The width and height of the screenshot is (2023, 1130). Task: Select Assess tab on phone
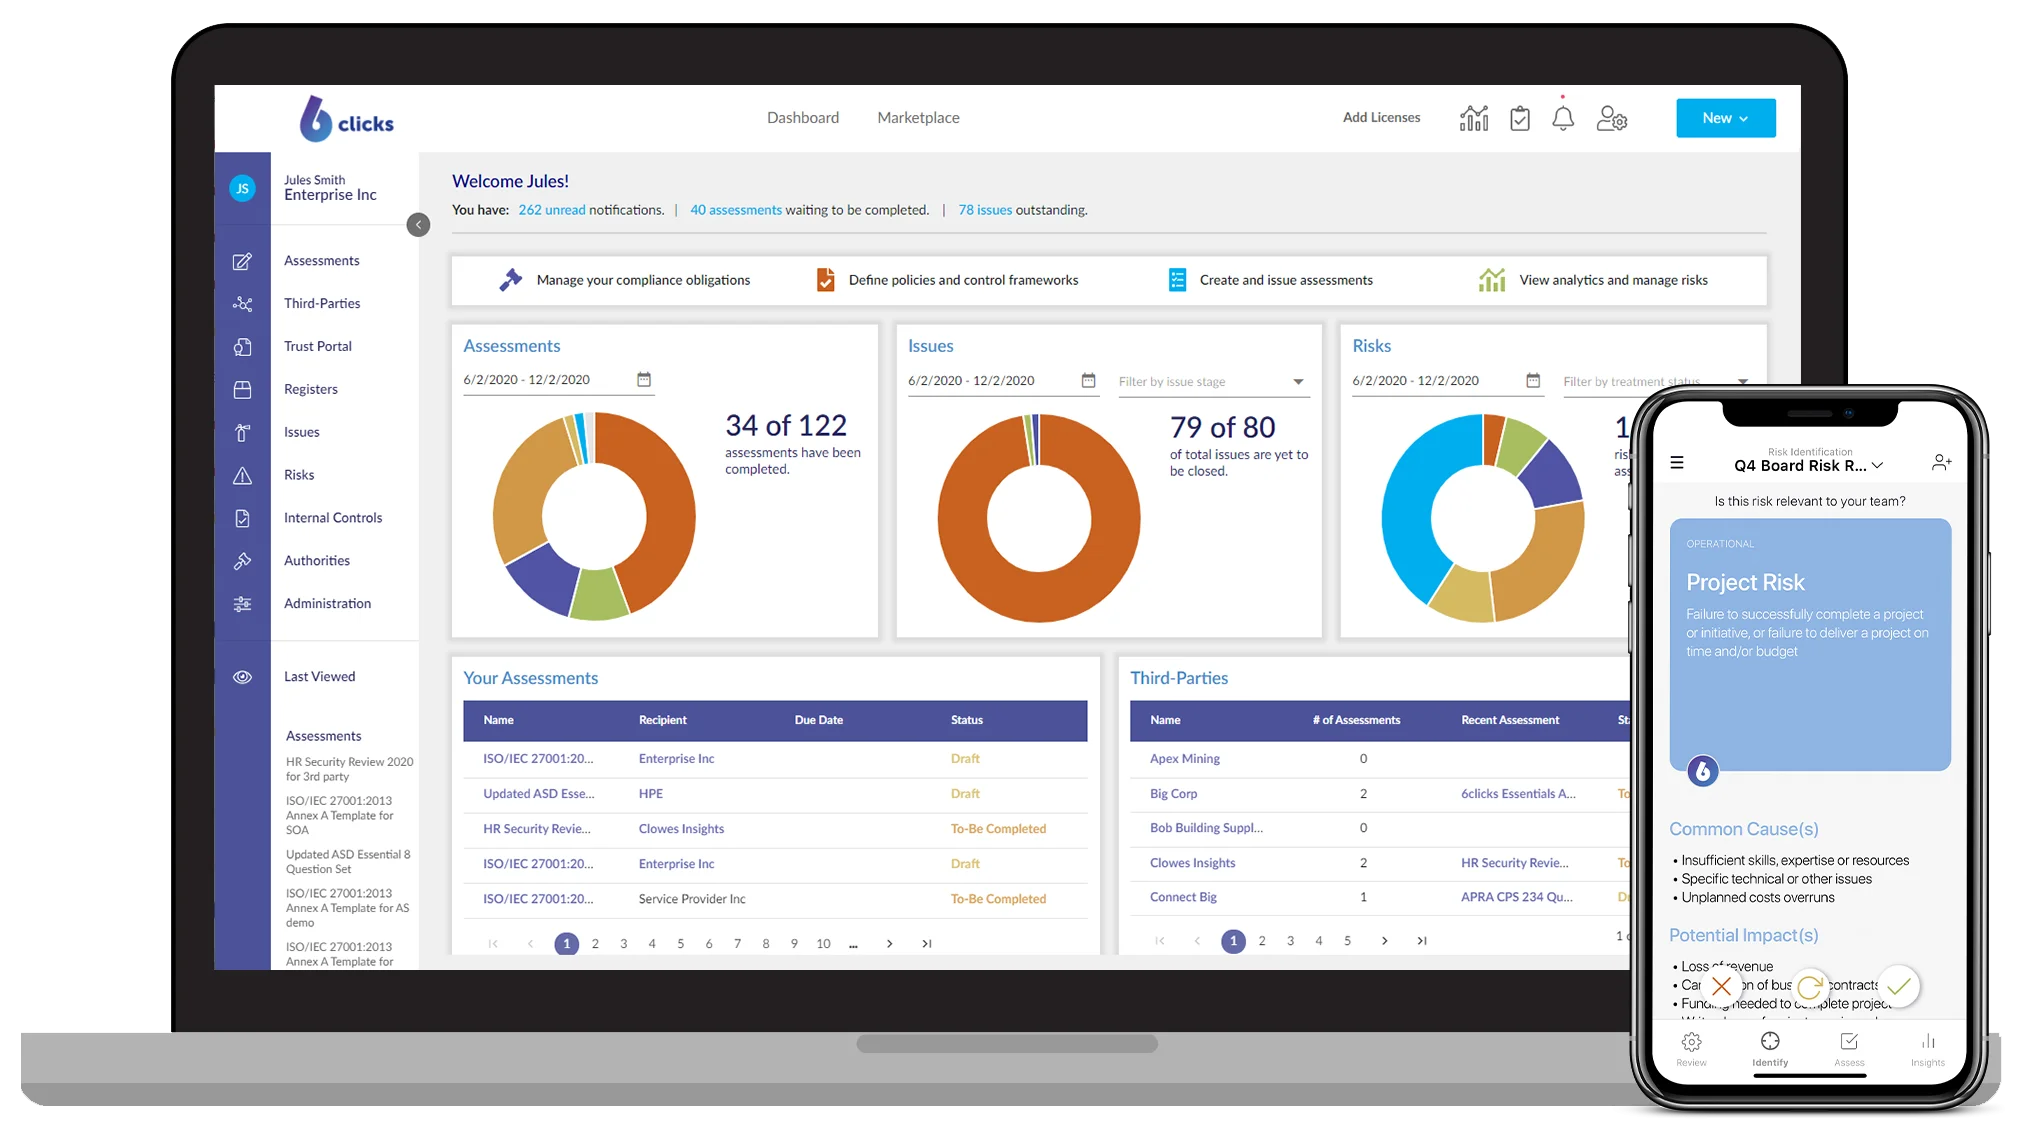[x=1849, y=1050]
